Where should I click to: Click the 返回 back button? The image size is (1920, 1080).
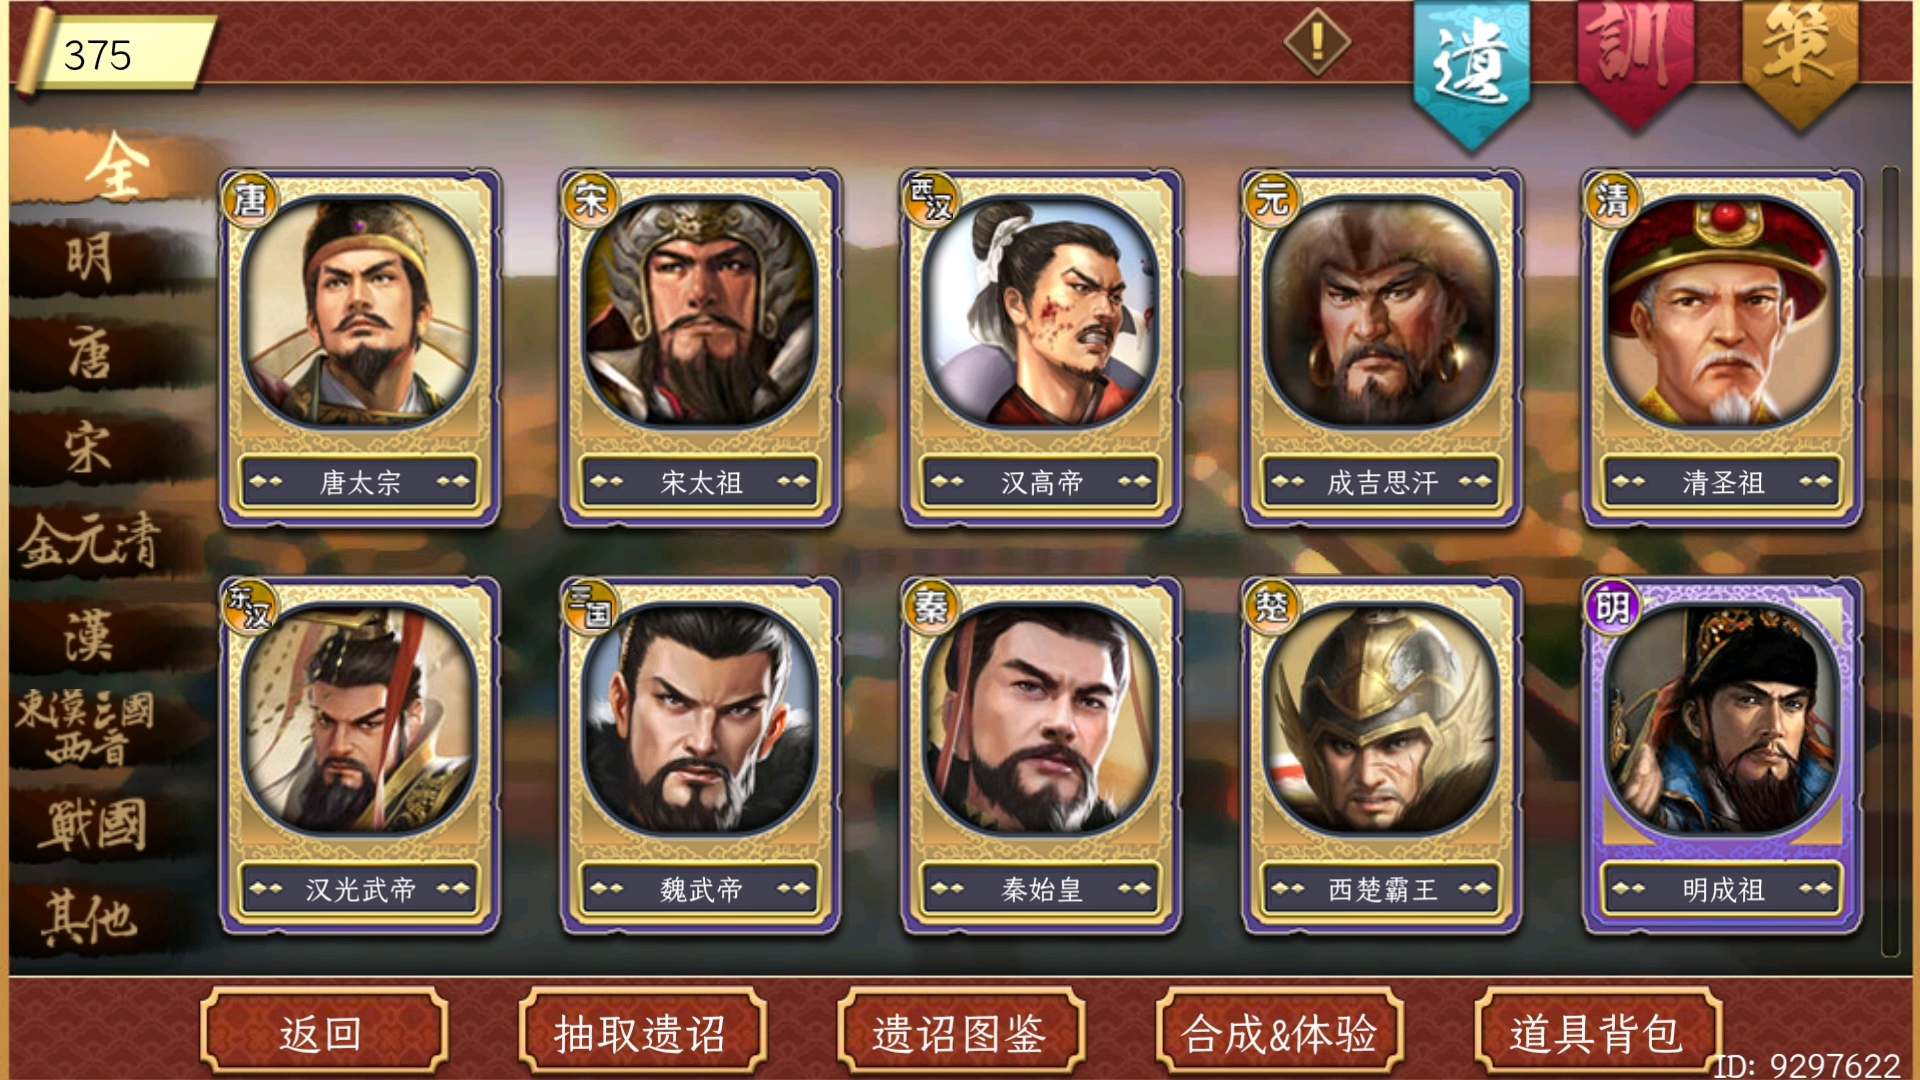click(324, 1031)
